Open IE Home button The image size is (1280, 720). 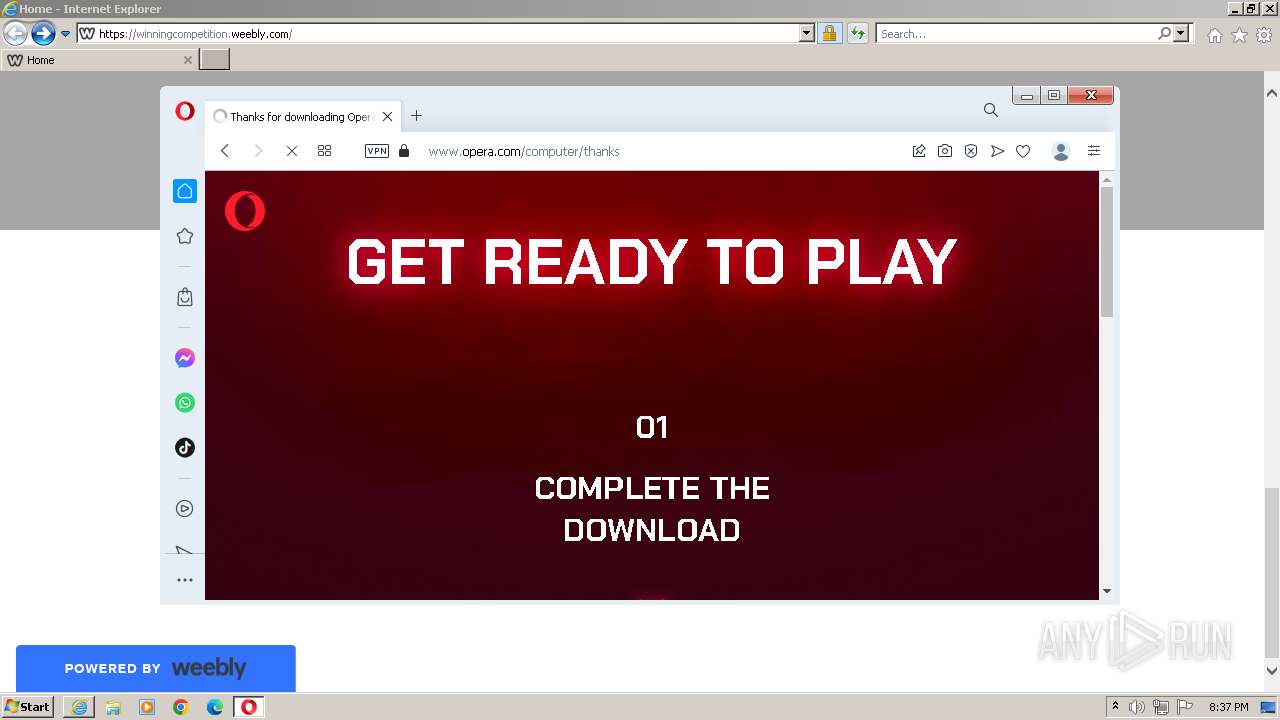point(1214,35)
